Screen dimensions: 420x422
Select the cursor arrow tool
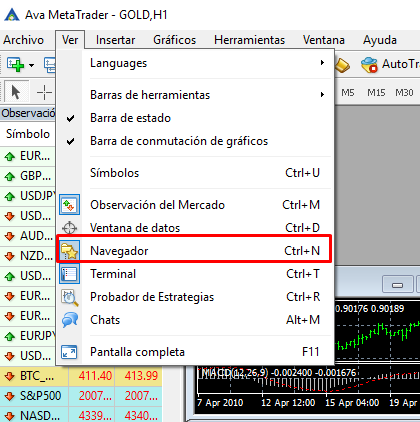click(15, 92)
